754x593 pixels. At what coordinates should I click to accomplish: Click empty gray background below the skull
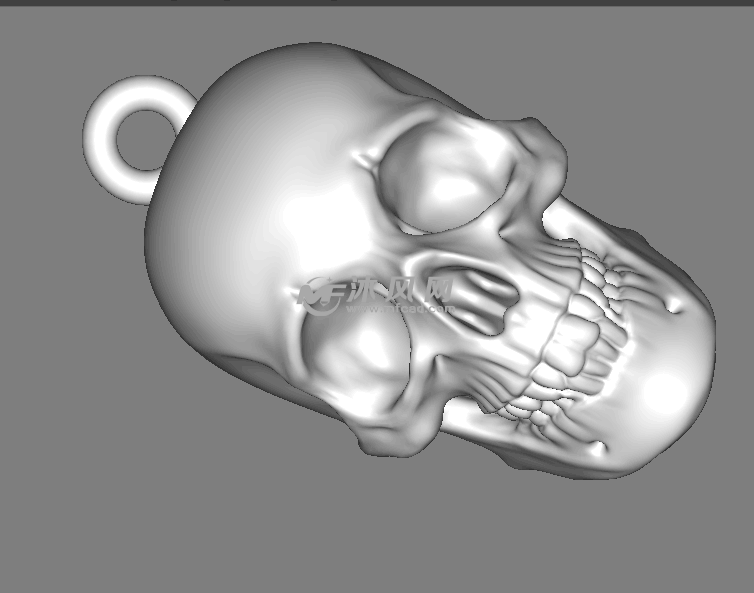[300, 530]
